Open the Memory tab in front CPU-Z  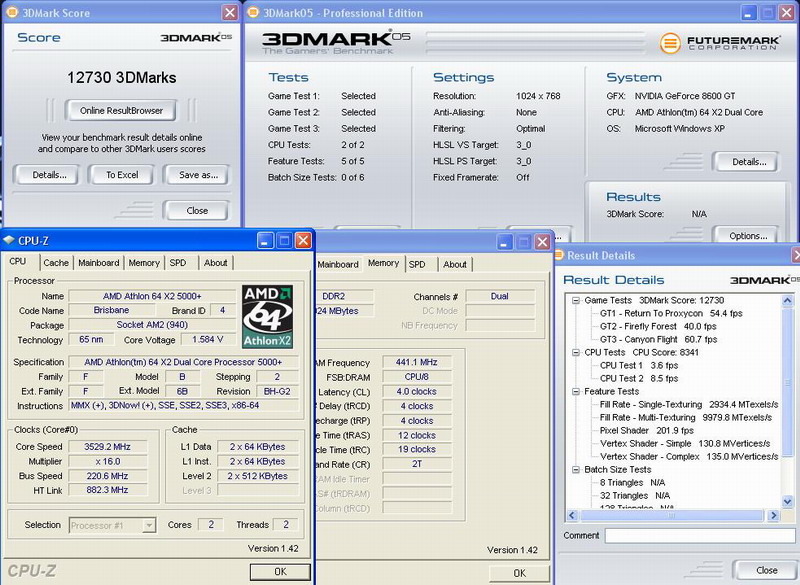[x=144, y=263]
